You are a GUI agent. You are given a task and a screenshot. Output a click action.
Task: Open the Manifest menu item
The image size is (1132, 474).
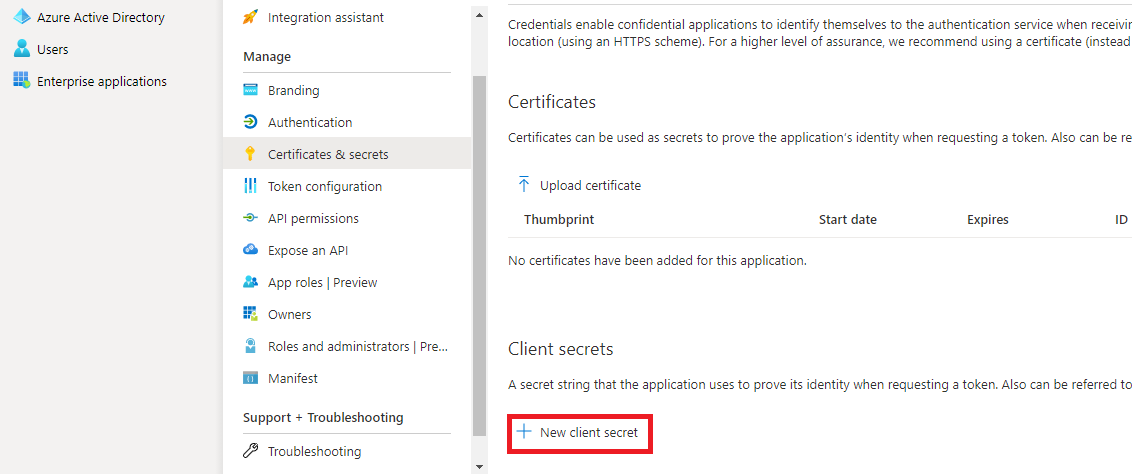coord(292,378)
